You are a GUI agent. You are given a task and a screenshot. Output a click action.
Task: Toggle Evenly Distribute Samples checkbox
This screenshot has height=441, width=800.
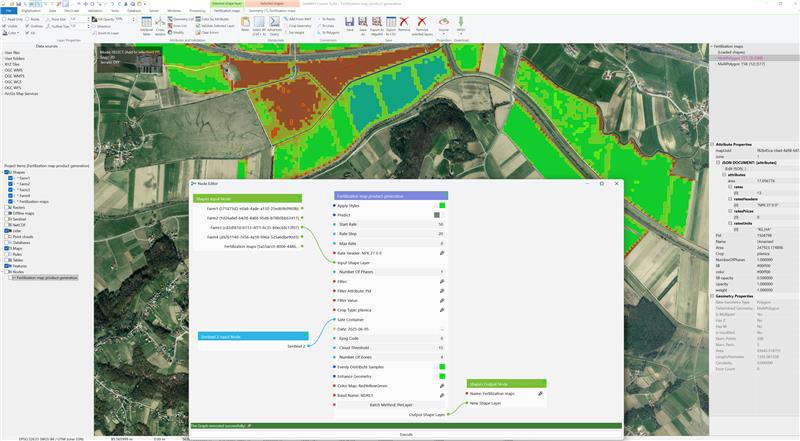442,366
